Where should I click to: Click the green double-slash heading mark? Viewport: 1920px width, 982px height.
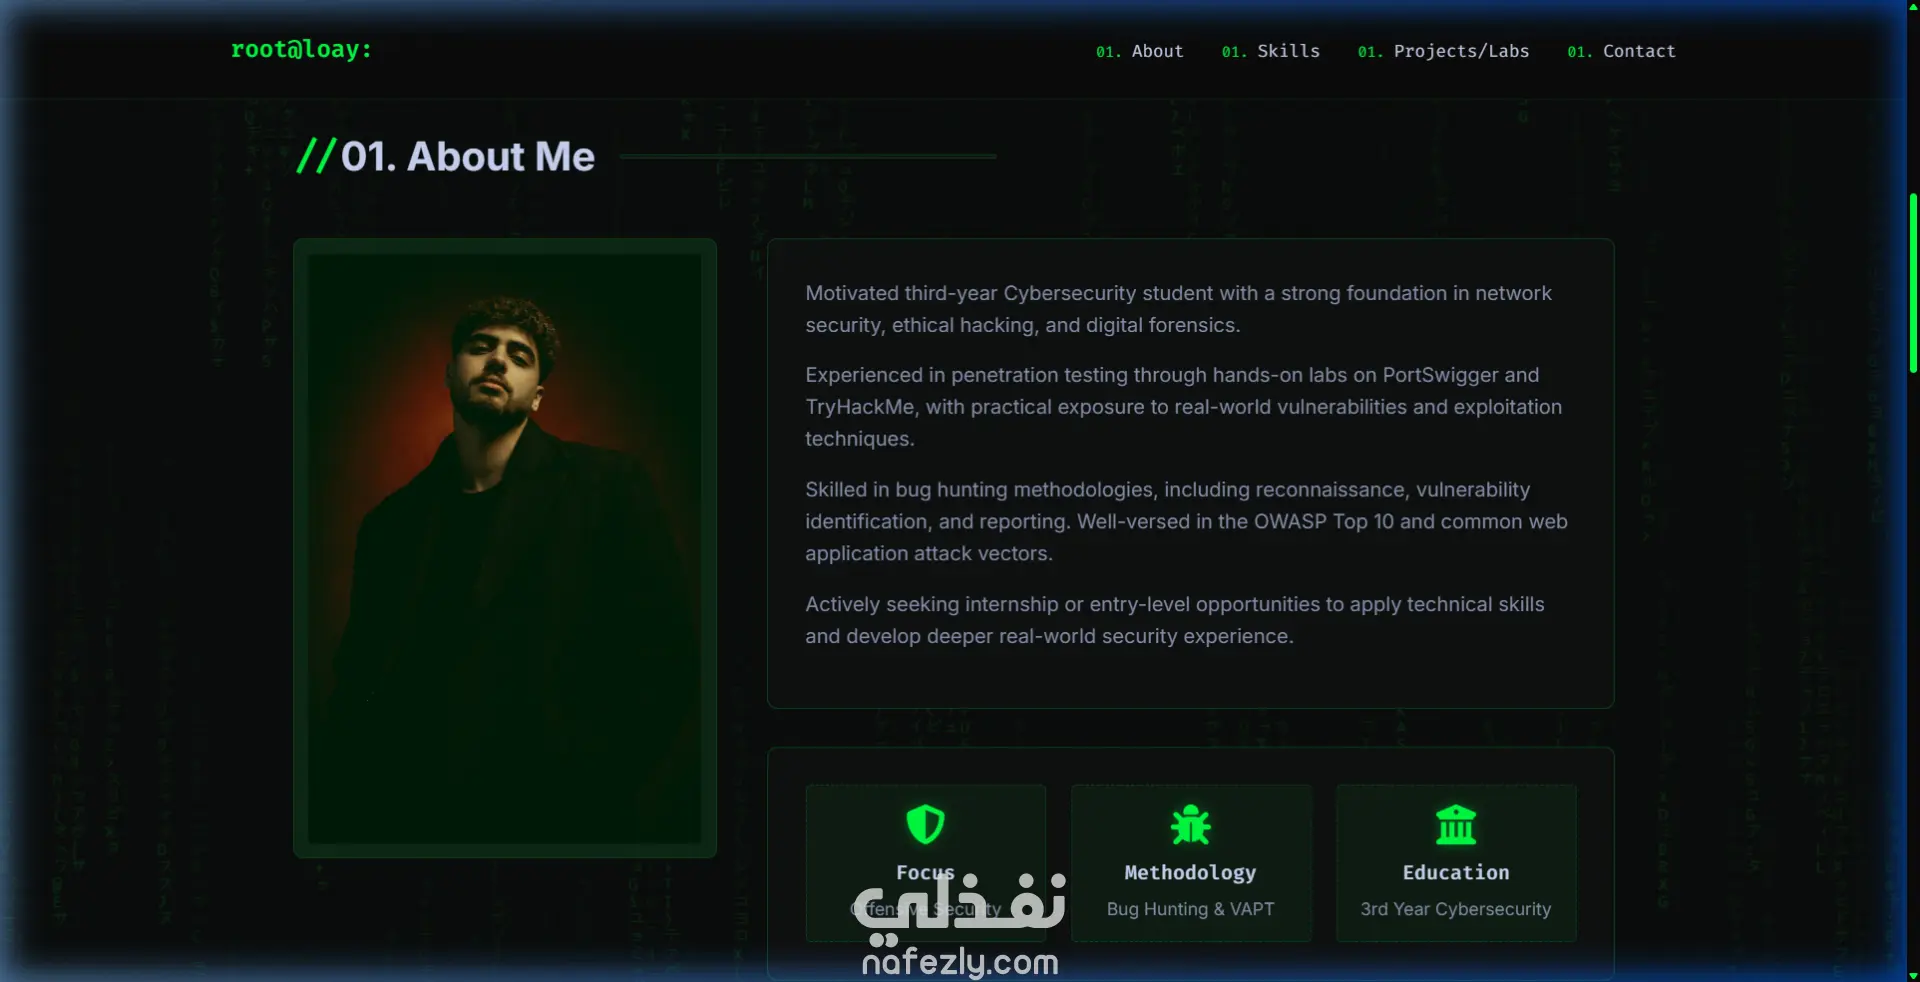[316, 156]
